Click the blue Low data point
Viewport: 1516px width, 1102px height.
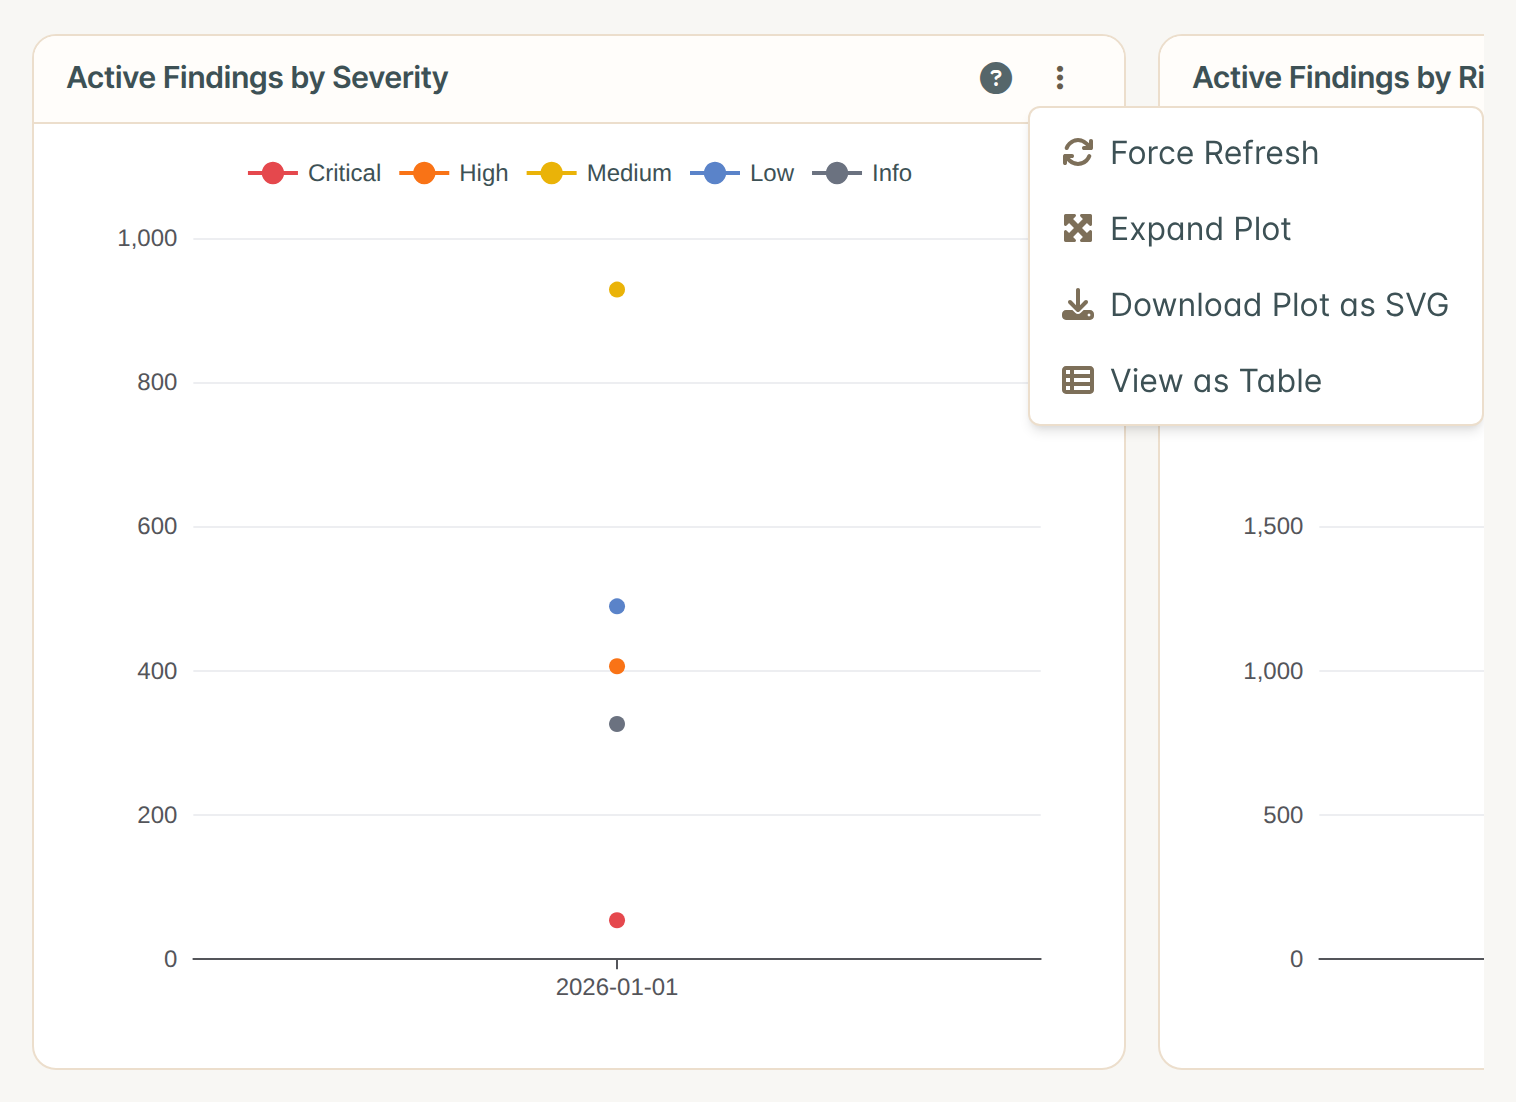click(x=617, y=607)
